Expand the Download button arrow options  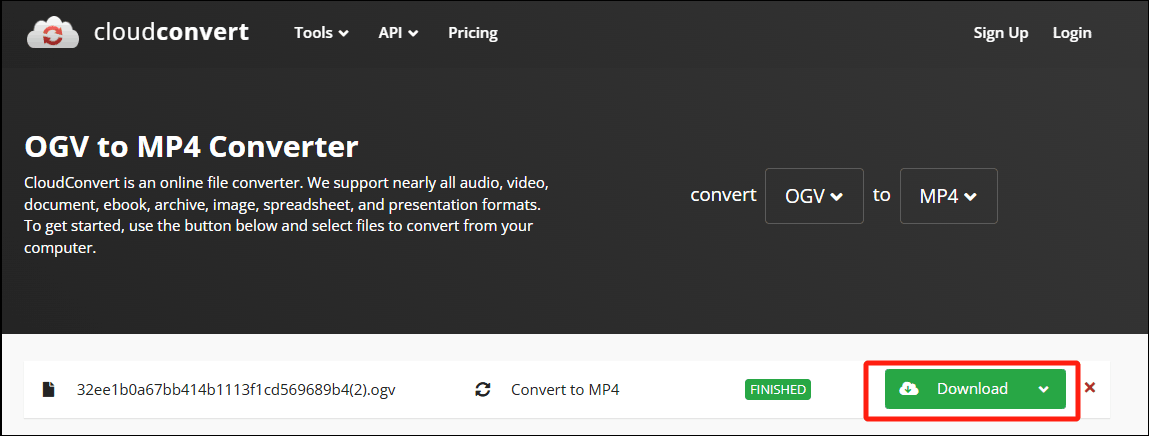click(1044, 389)
